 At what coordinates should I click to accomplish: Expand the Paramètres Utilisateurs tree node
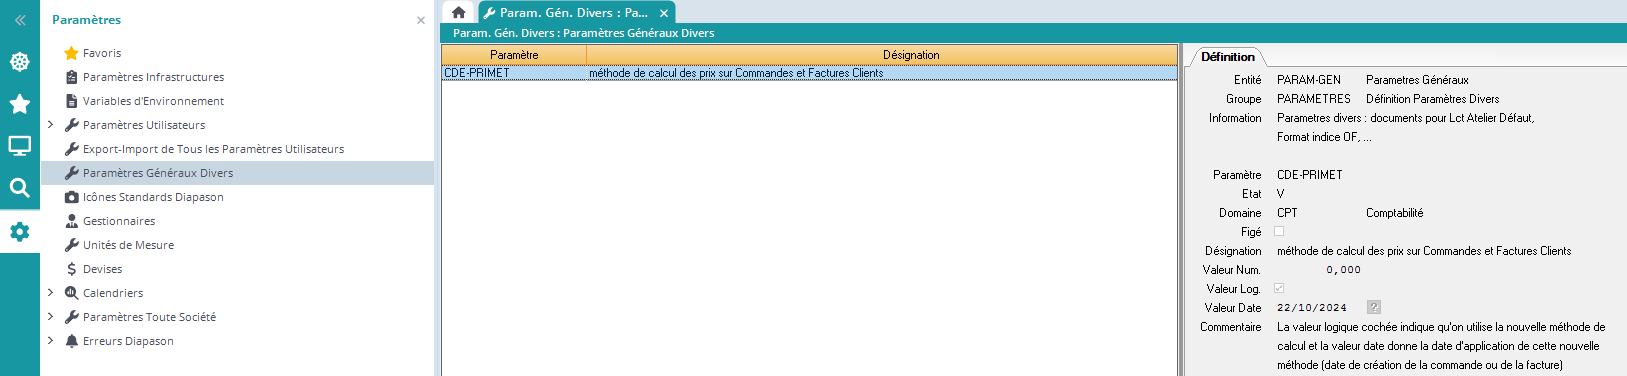coord(51,125)
